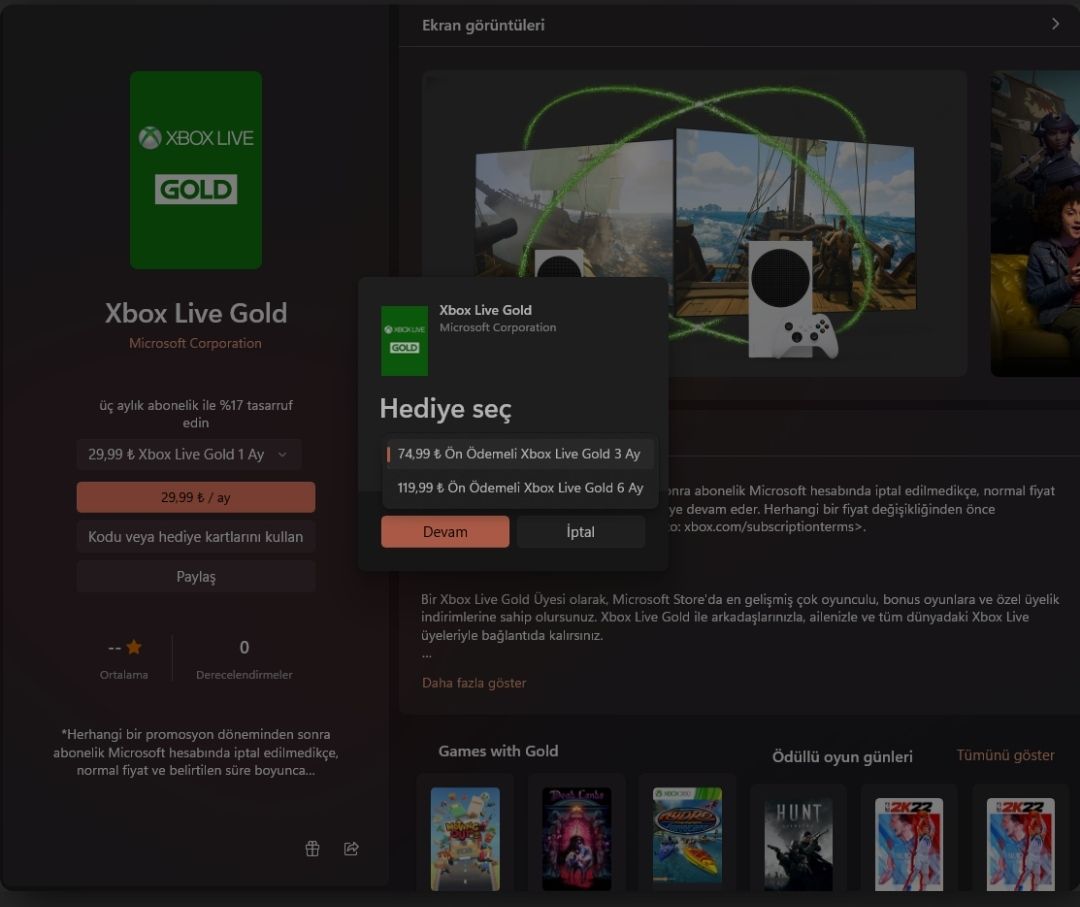Image resolution: width=1080 pixels, height=907 pixels.
Task: Click the İptal button in the dialog
Action: click(581, 532)
